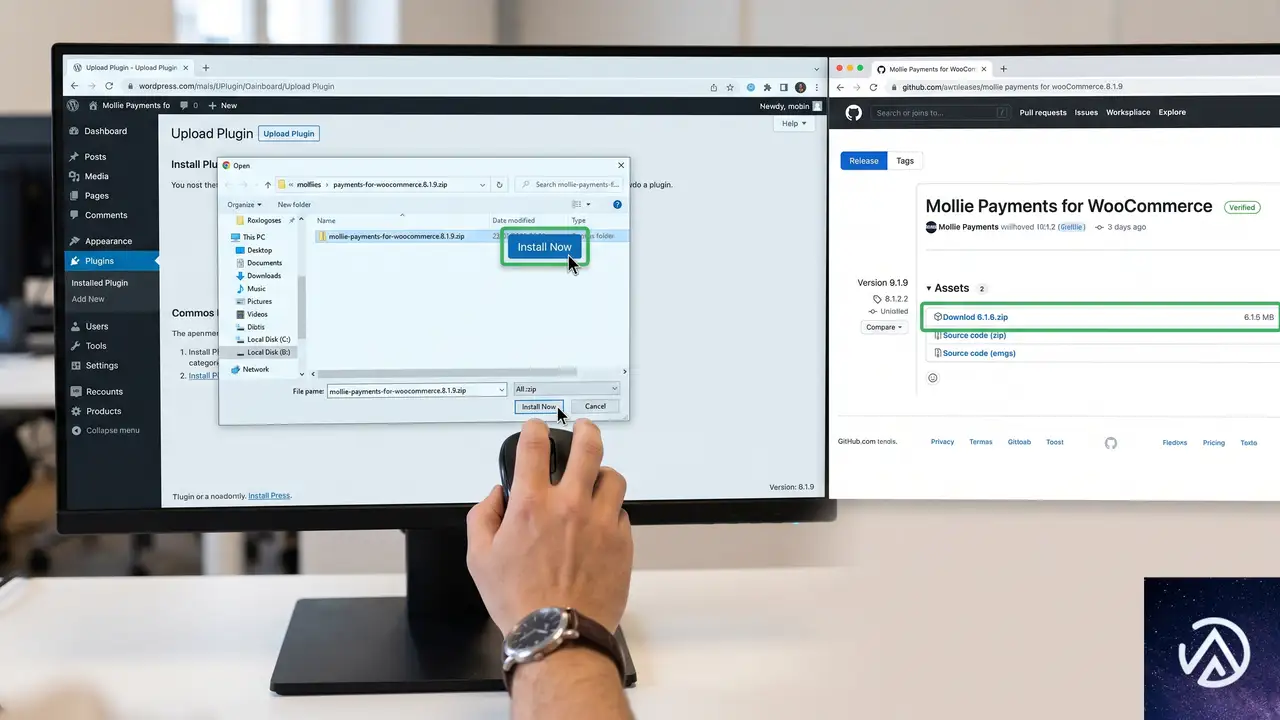Click the WordPress logo in admin bar
Viewport: 1280px width, 720px height.
pyautogui.click(x=73, y=105)
